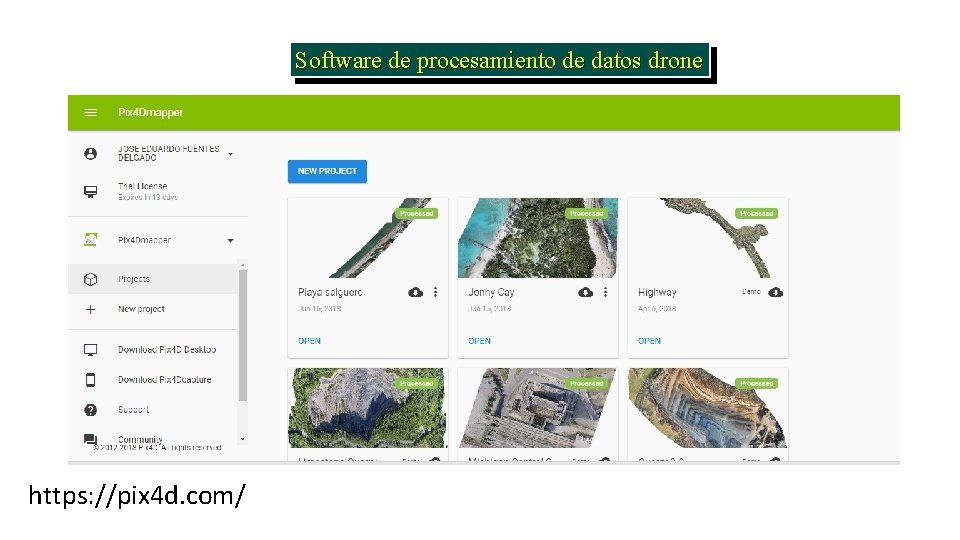Screen dimensions: 960x540
Task: Click the blue NEW PROJECT button
Action: (328, 171)
